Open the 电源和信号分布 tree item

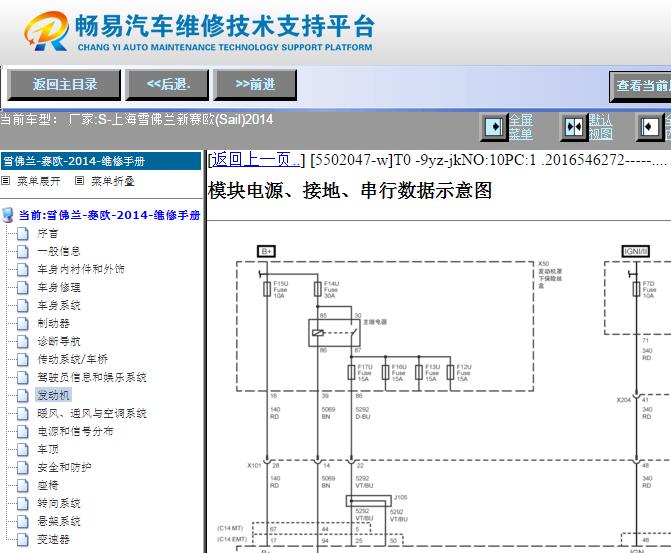click(75, 431)
